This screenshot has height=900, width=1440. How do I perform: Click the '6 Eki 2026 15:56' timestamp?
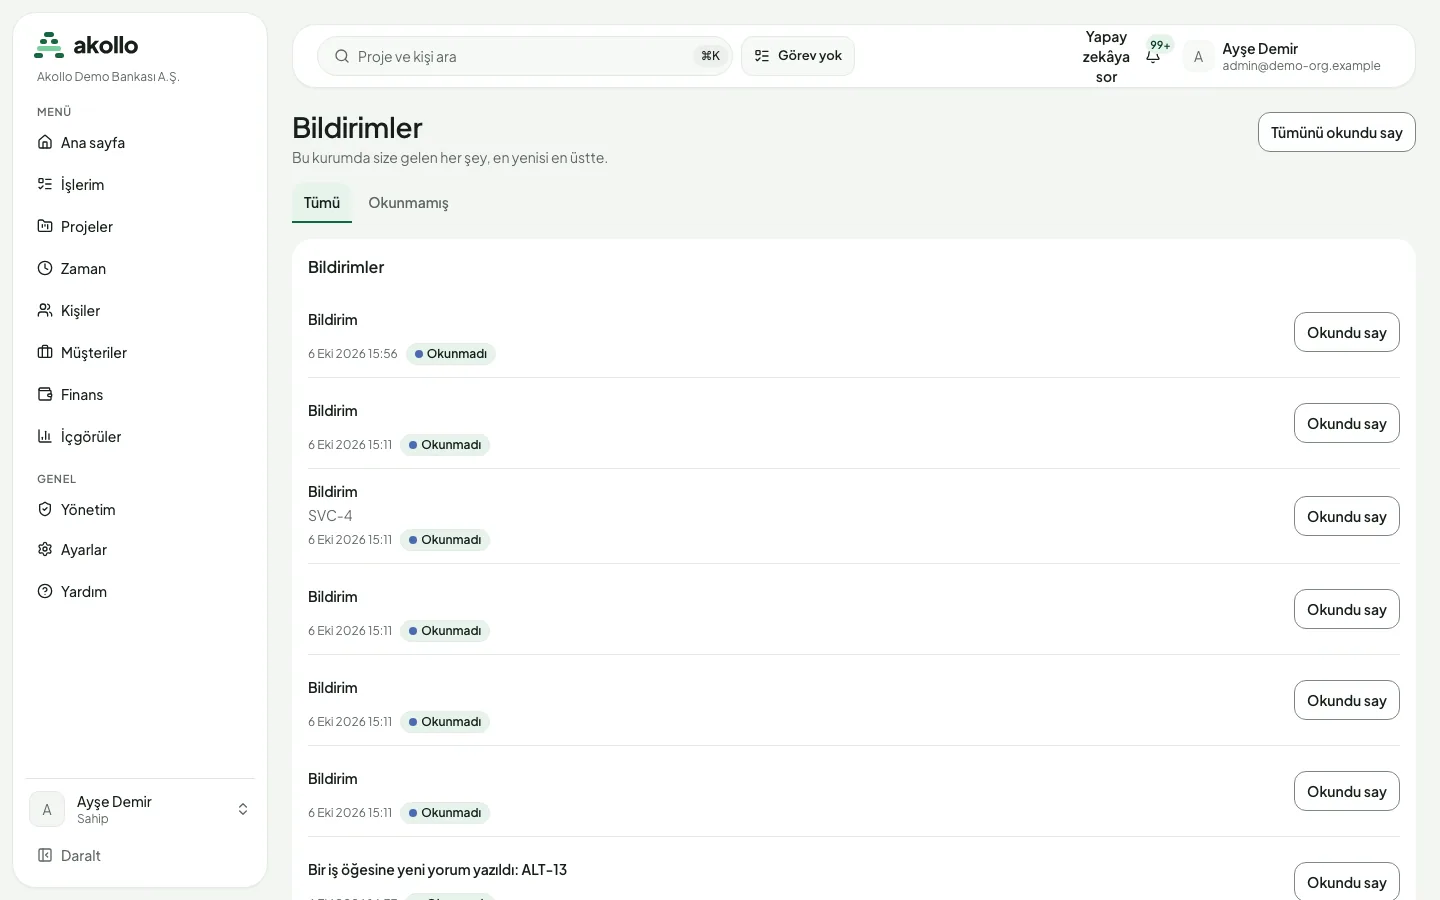click(352, 354)
